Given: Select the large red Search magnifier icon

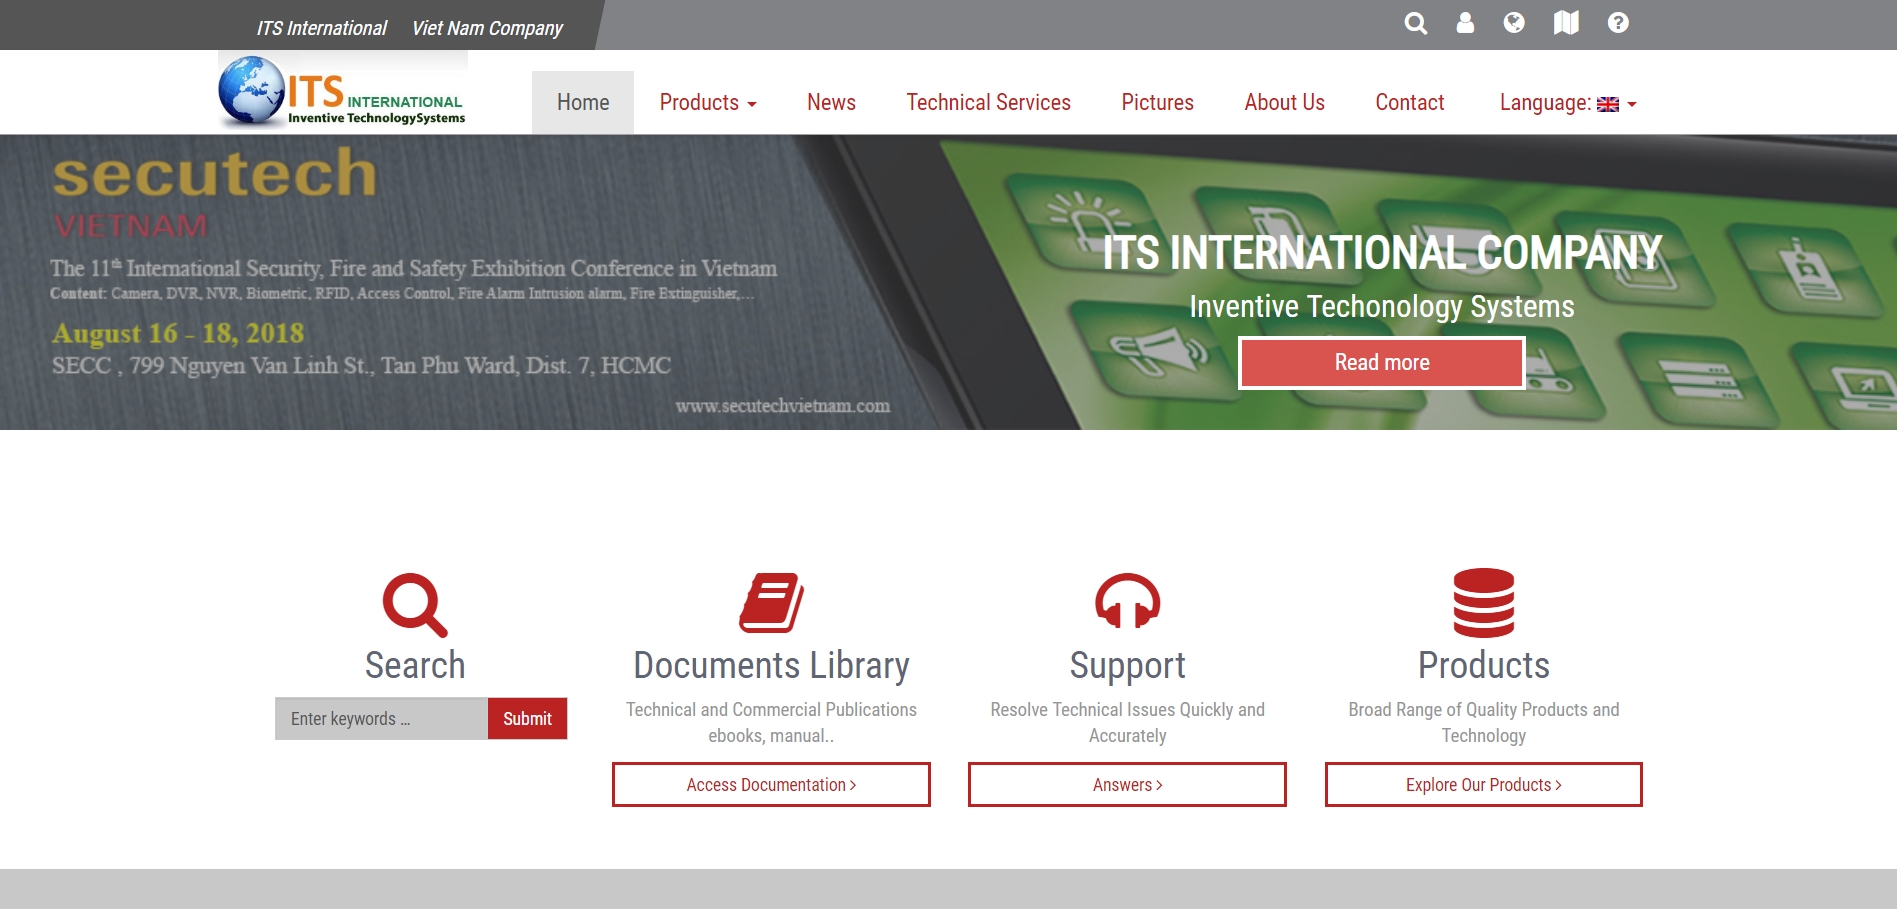Looking at the screenshot, I should [415, 604].
